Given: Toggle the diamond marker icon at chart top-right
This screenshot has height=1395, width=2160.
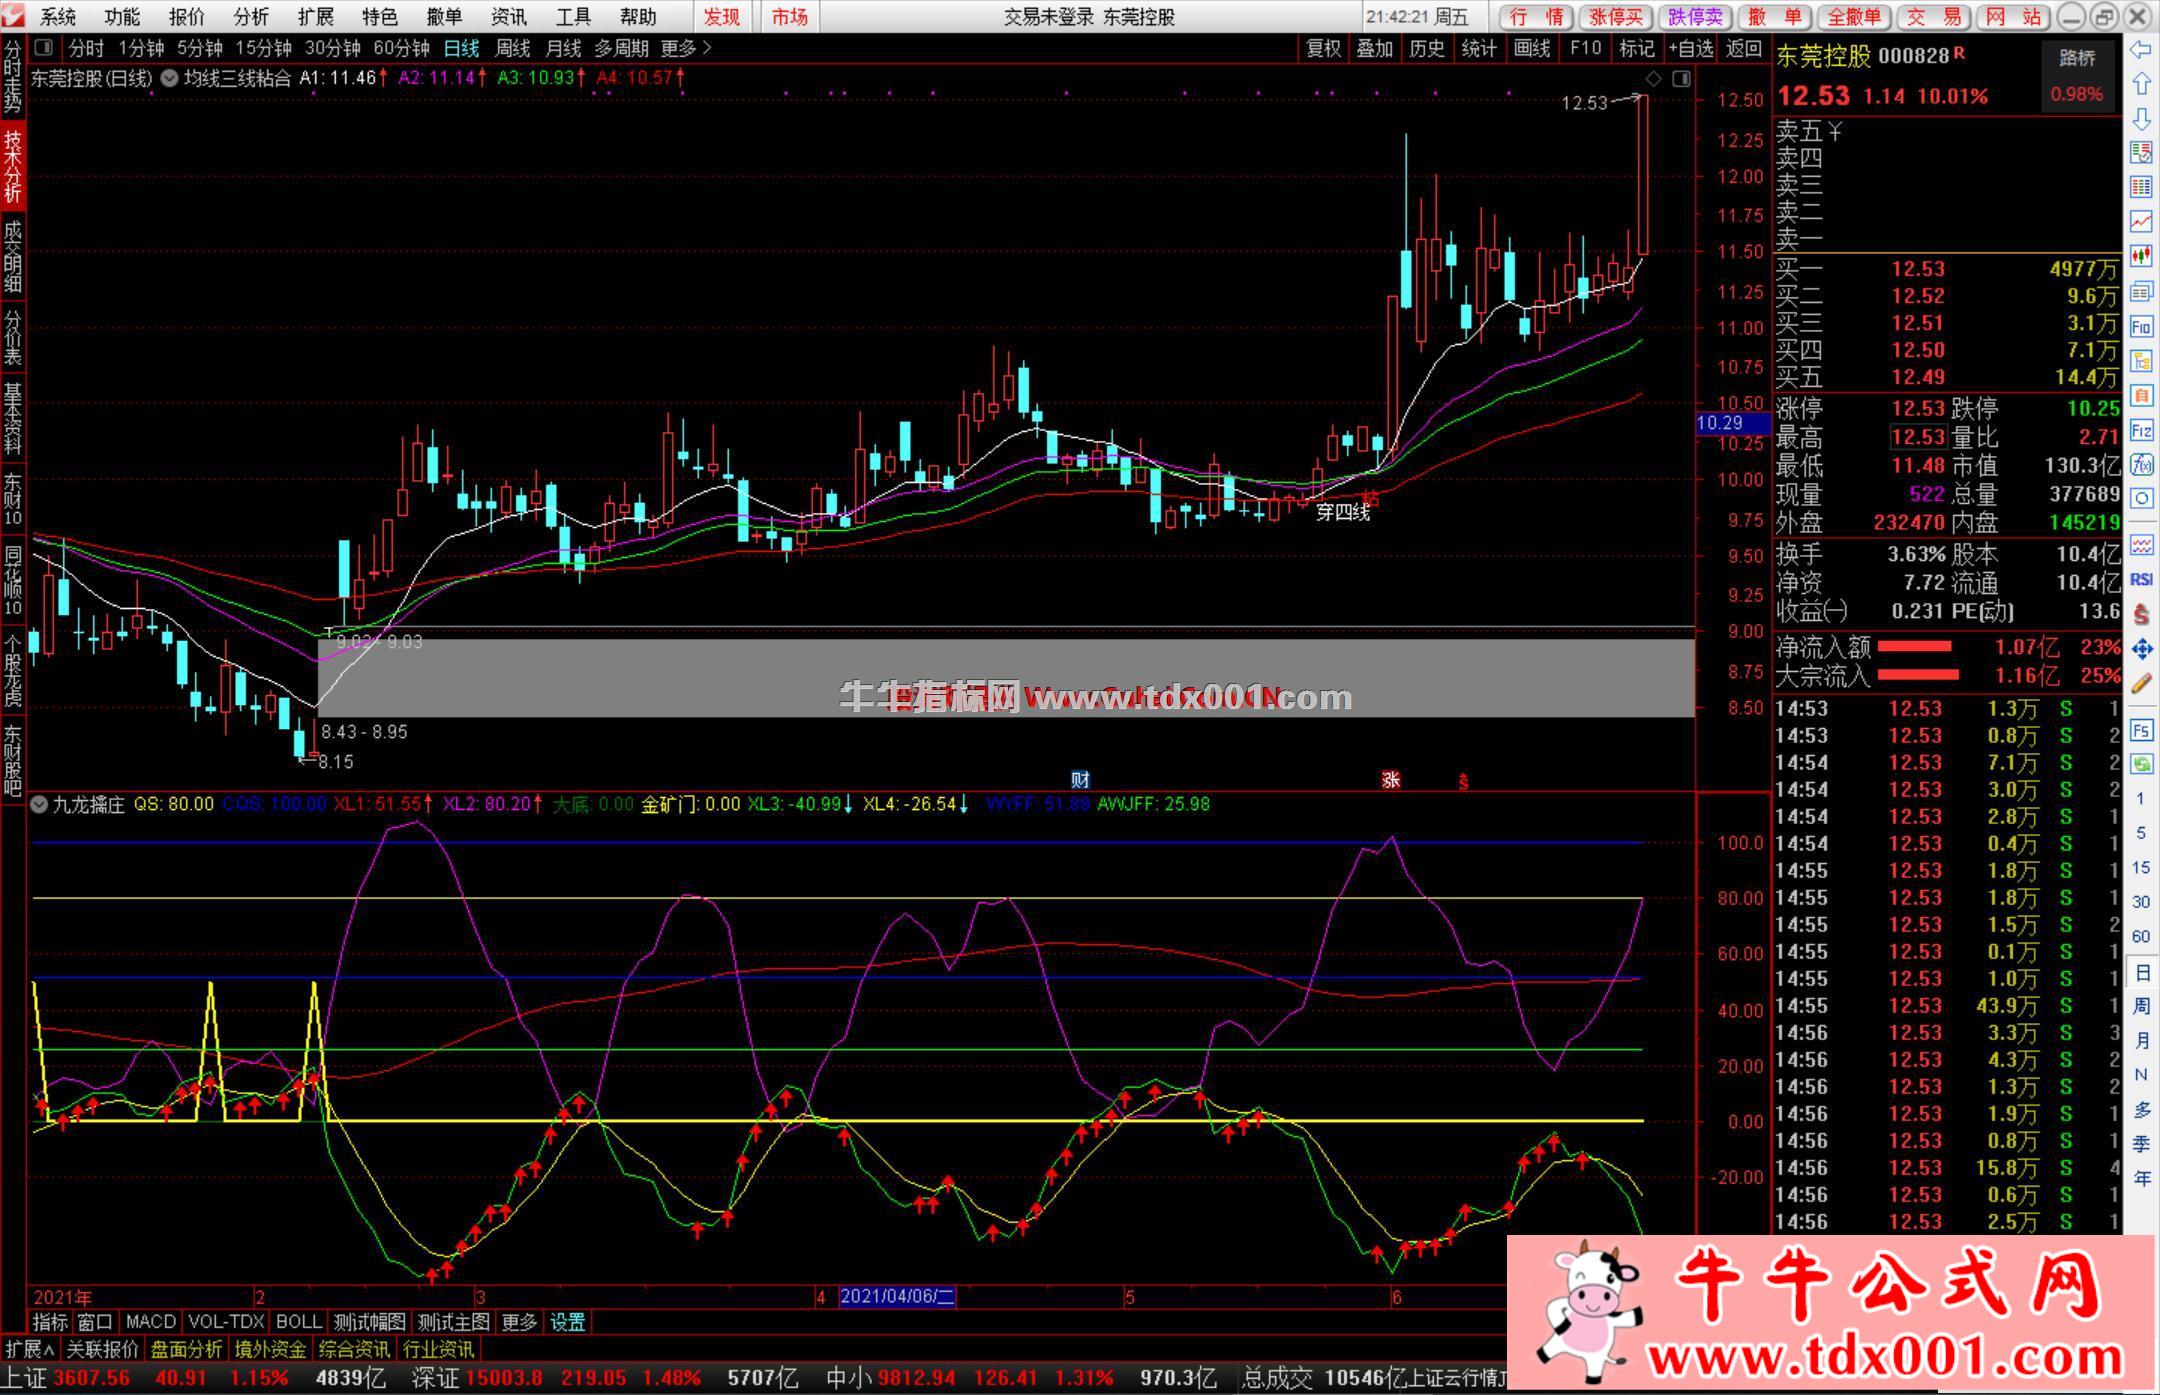Looking at the screenshot, I should coord(1653,78).
